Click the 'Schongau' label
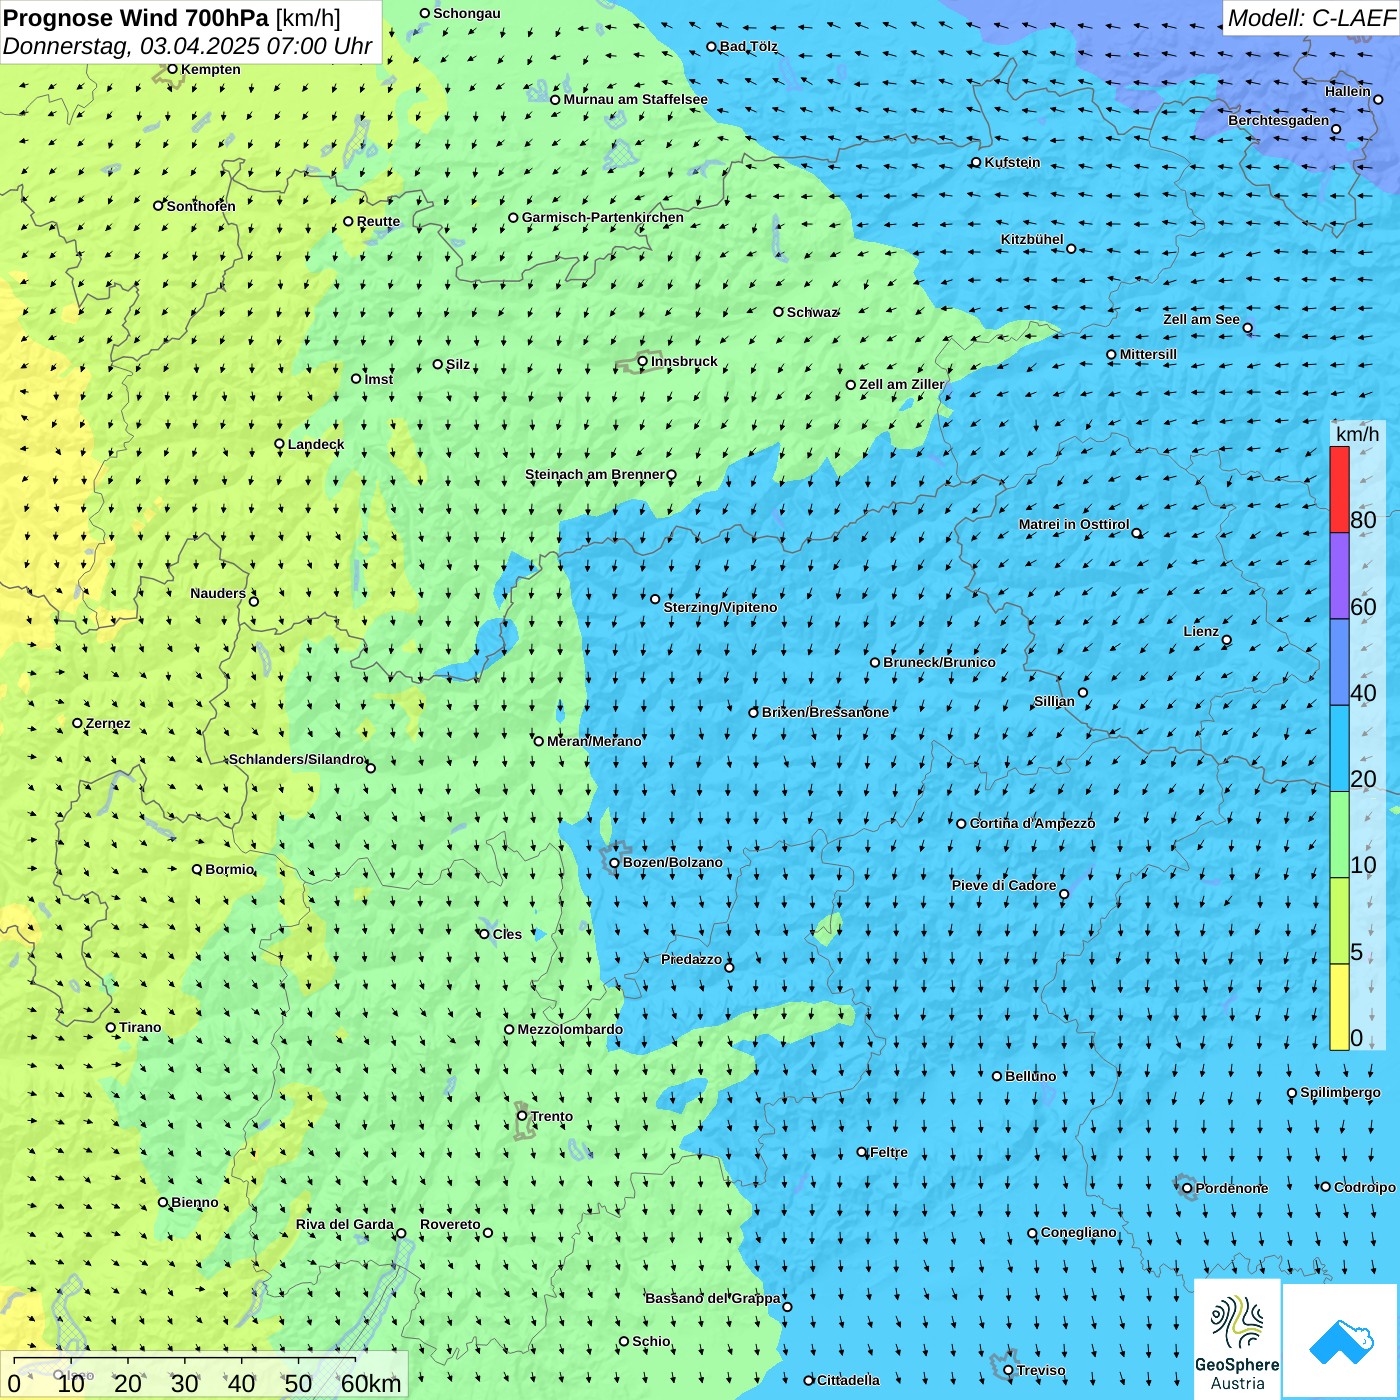This screenshot has width=1400, height=1400. (x=467, y=13)
